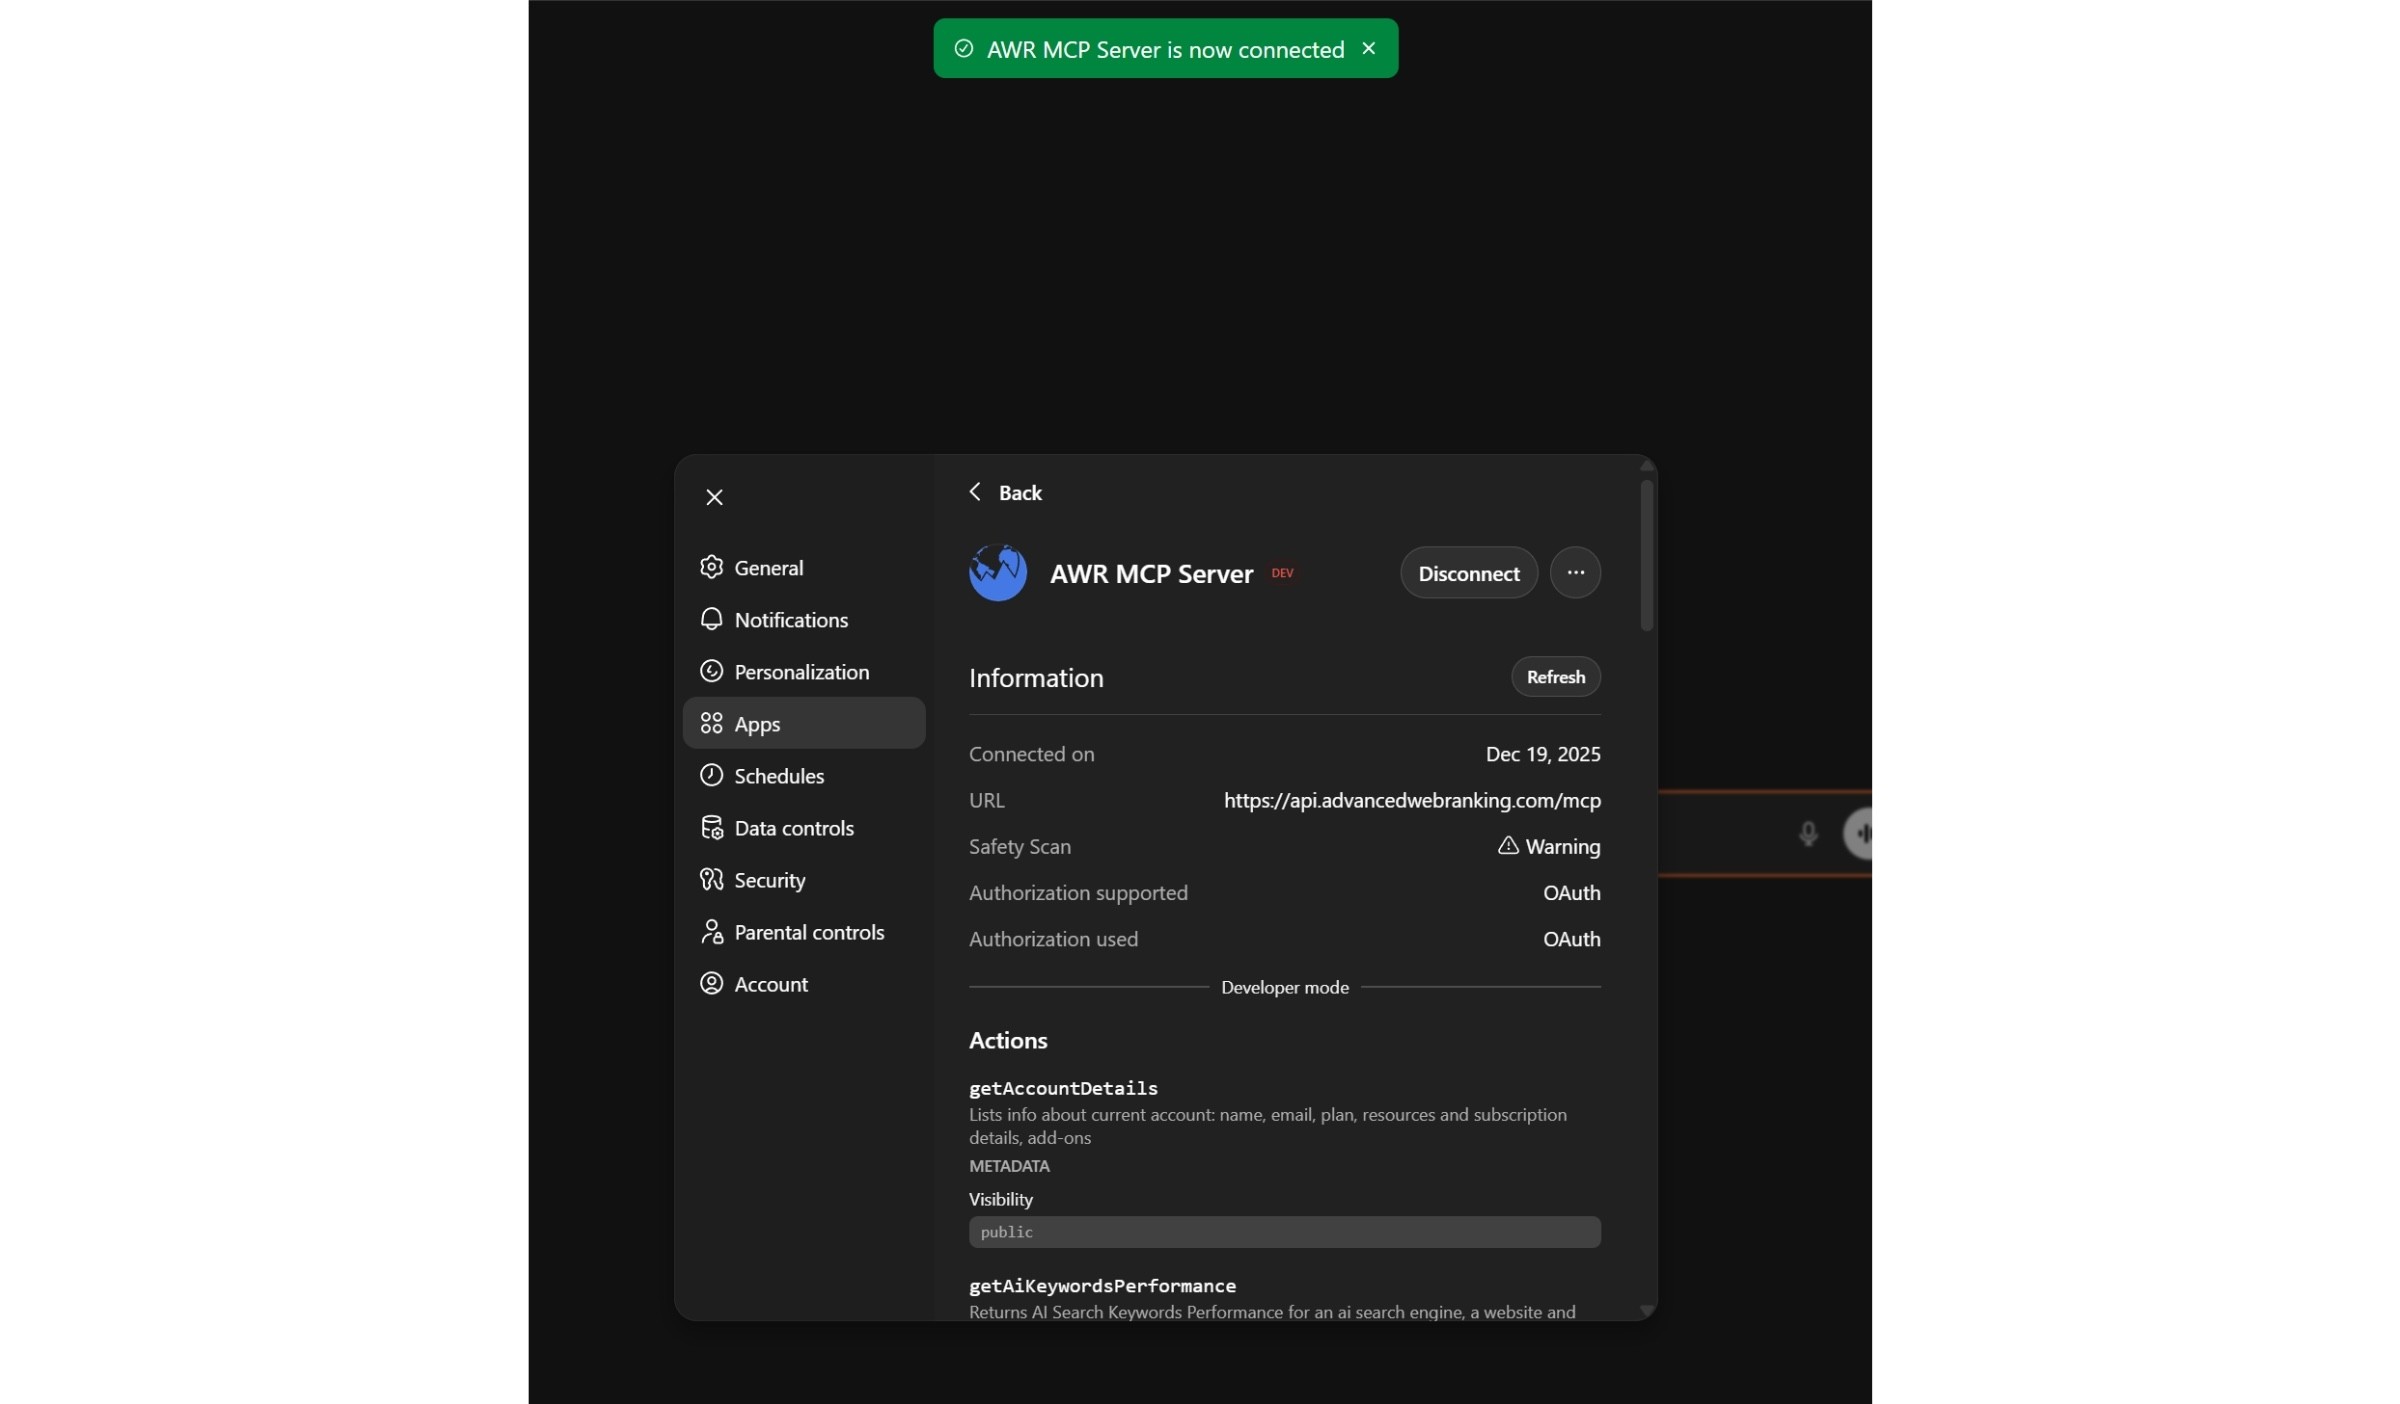Click the Personalization icon in the sidebar
This screenshot has width=2400, height=1404.
[x=711, y=672]
